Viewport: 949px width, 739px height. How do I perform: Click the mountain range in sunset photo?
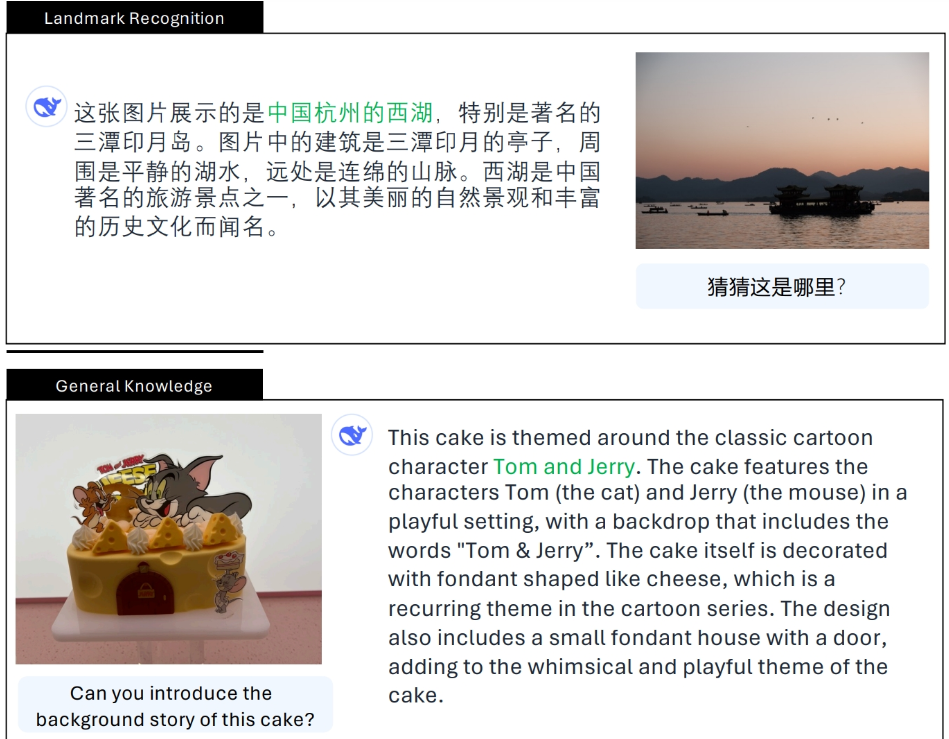coord(782,184)
